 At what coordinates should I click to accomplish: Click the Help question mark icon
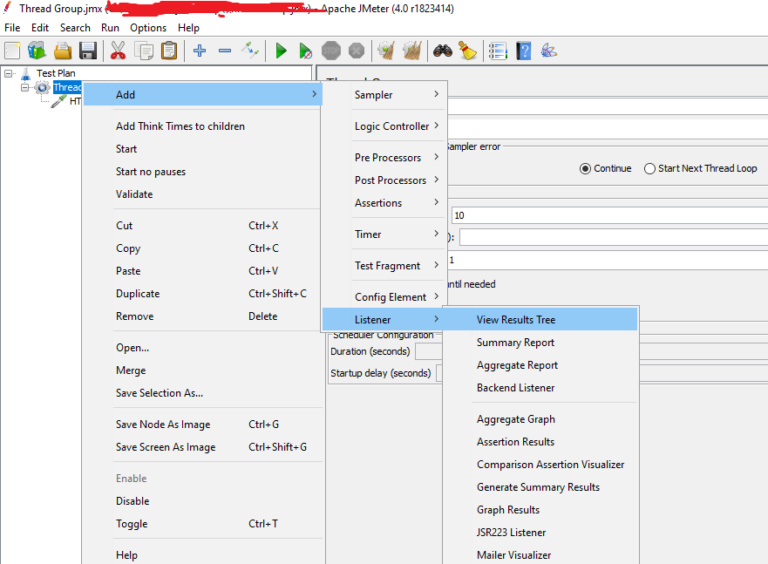coord(524,50)
